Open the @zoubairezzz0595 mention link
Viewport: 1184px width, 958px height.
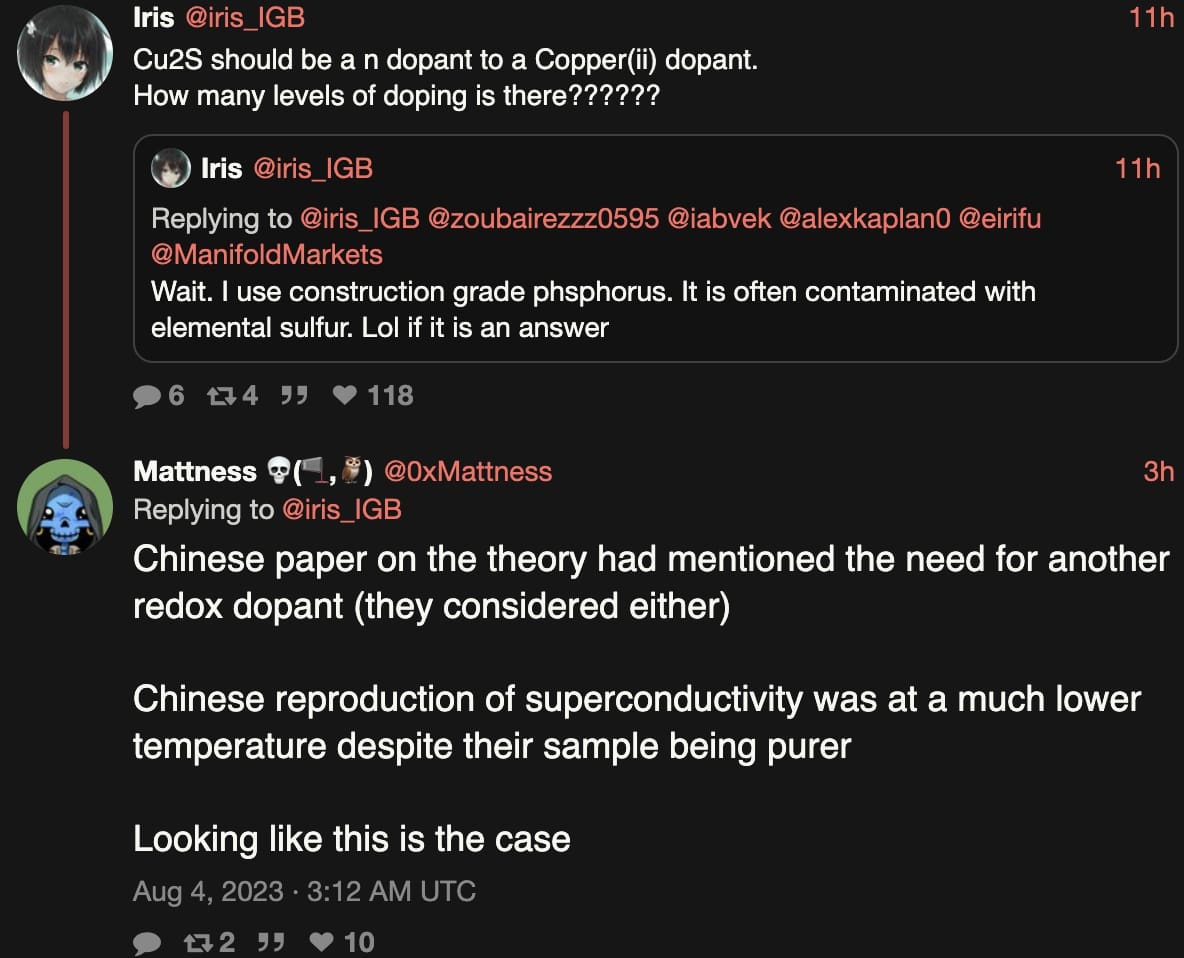pyautogui.click(x=543, y=218)
